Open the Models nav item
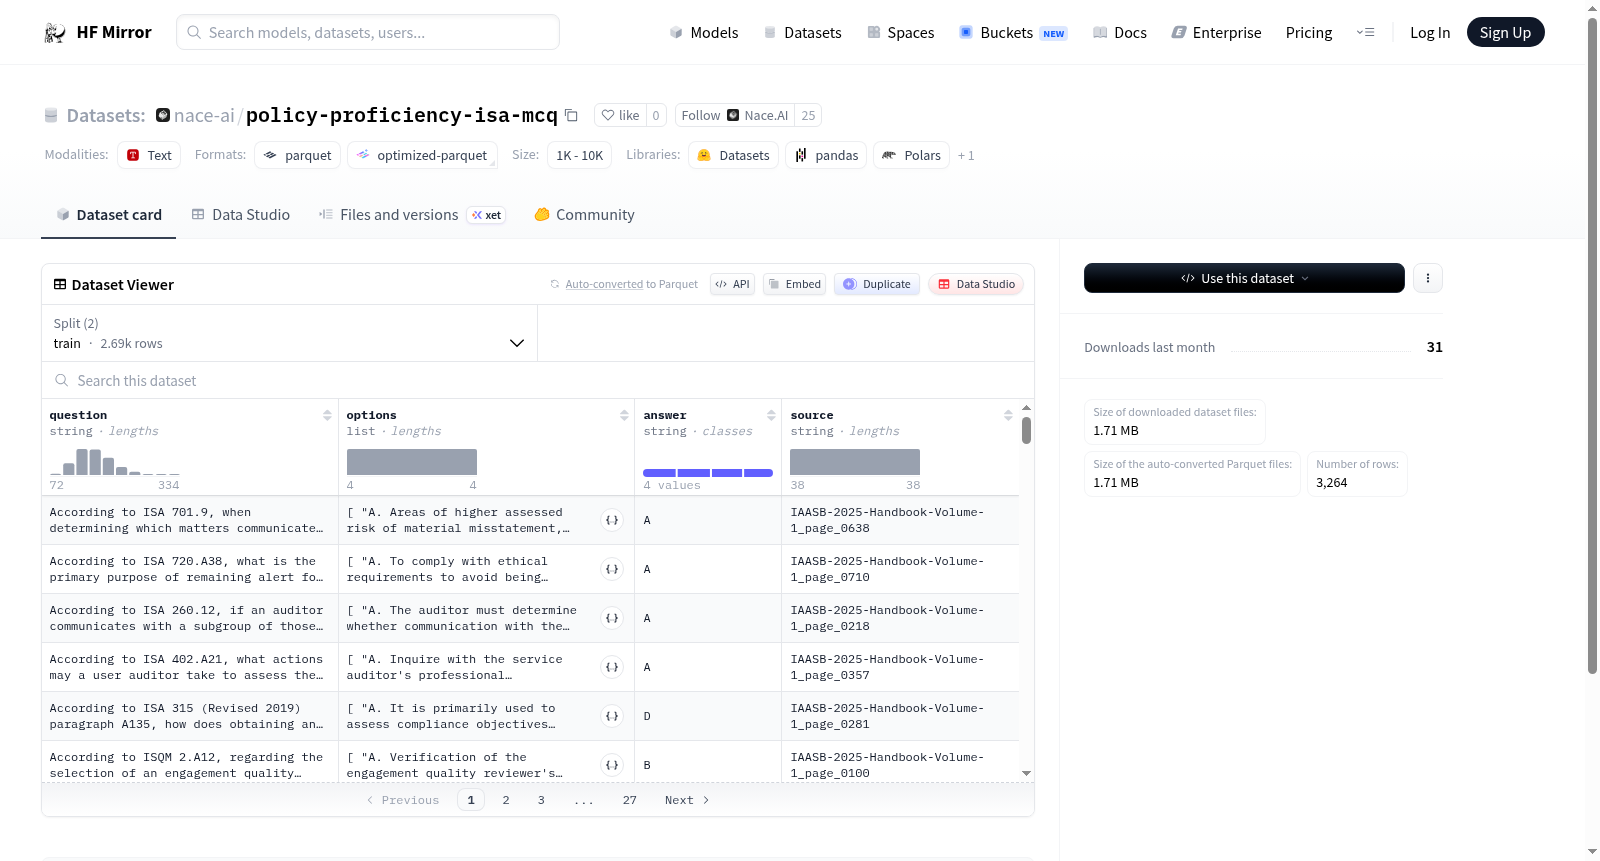Image resolution: width=1600 pixels, height=861 pixels. click(x=704, y=33)
